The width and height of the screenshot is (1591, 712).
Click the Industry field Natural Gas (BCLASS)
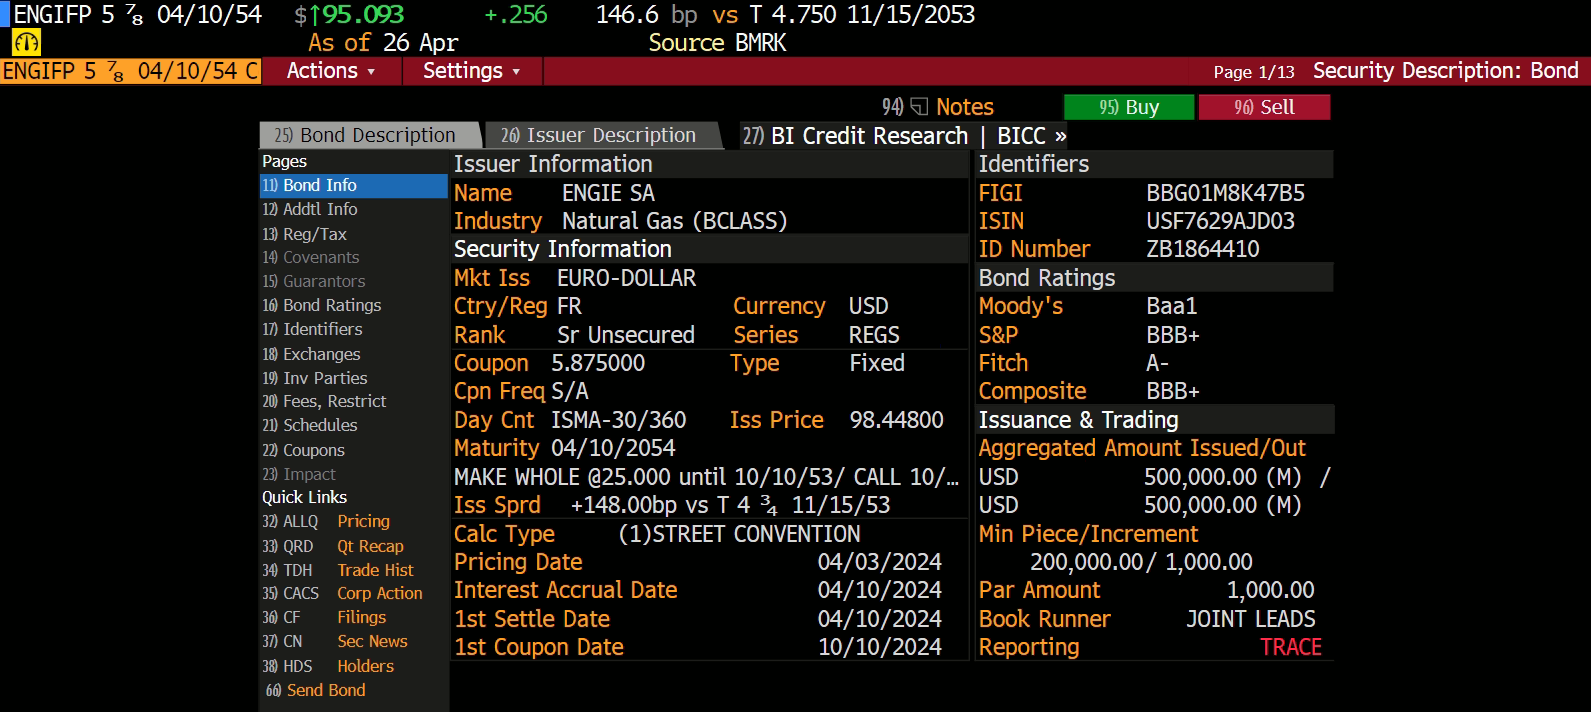pyautogui.click(x=674, y=221)
